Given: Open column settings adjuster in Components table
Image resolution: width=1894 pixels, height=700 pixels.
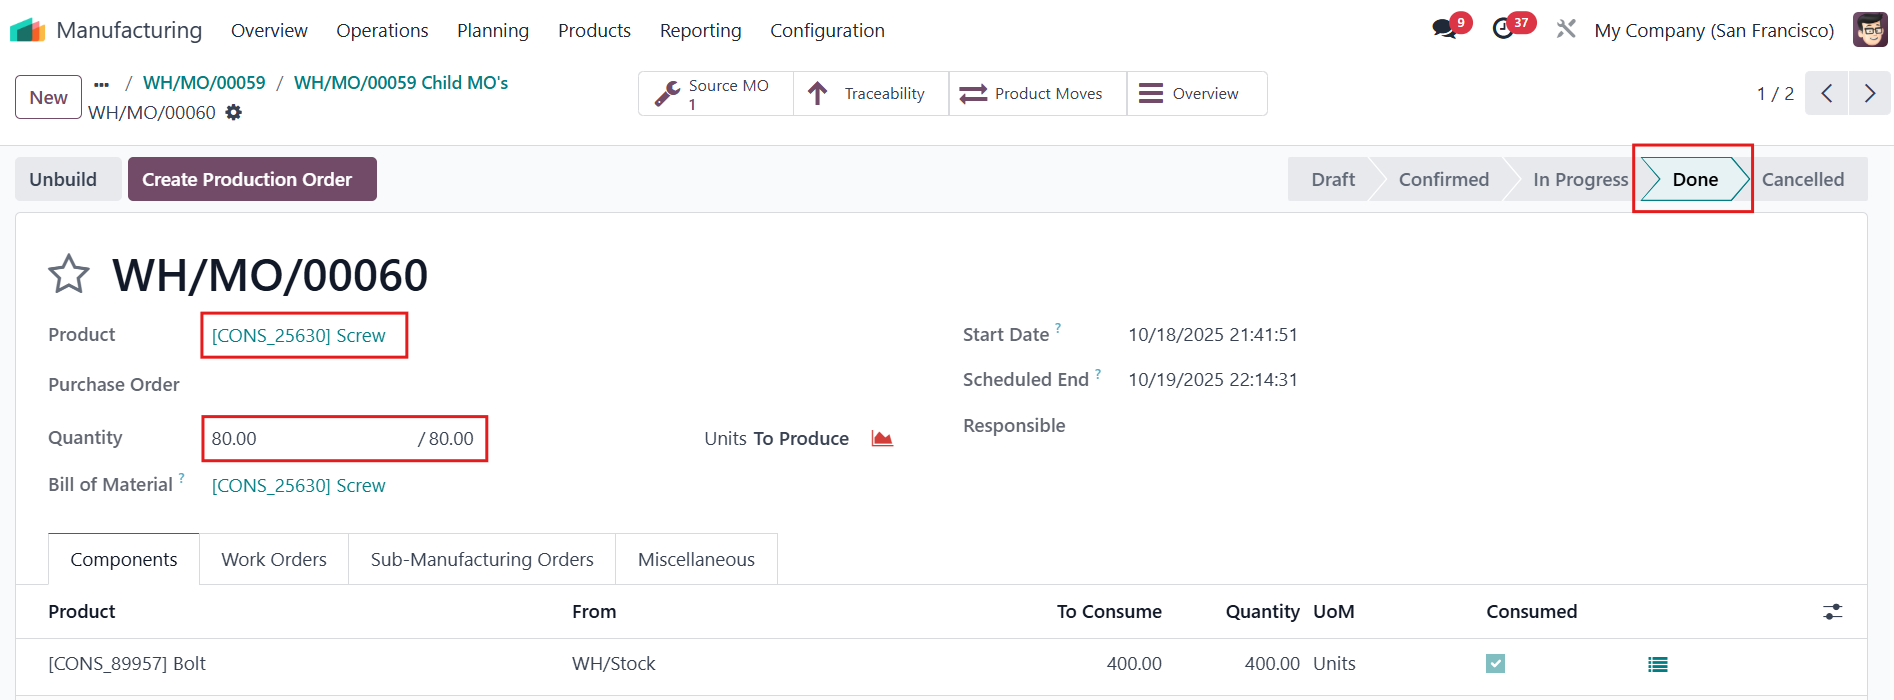Looking at the screenshot, I should click(x=1832, y=611).
